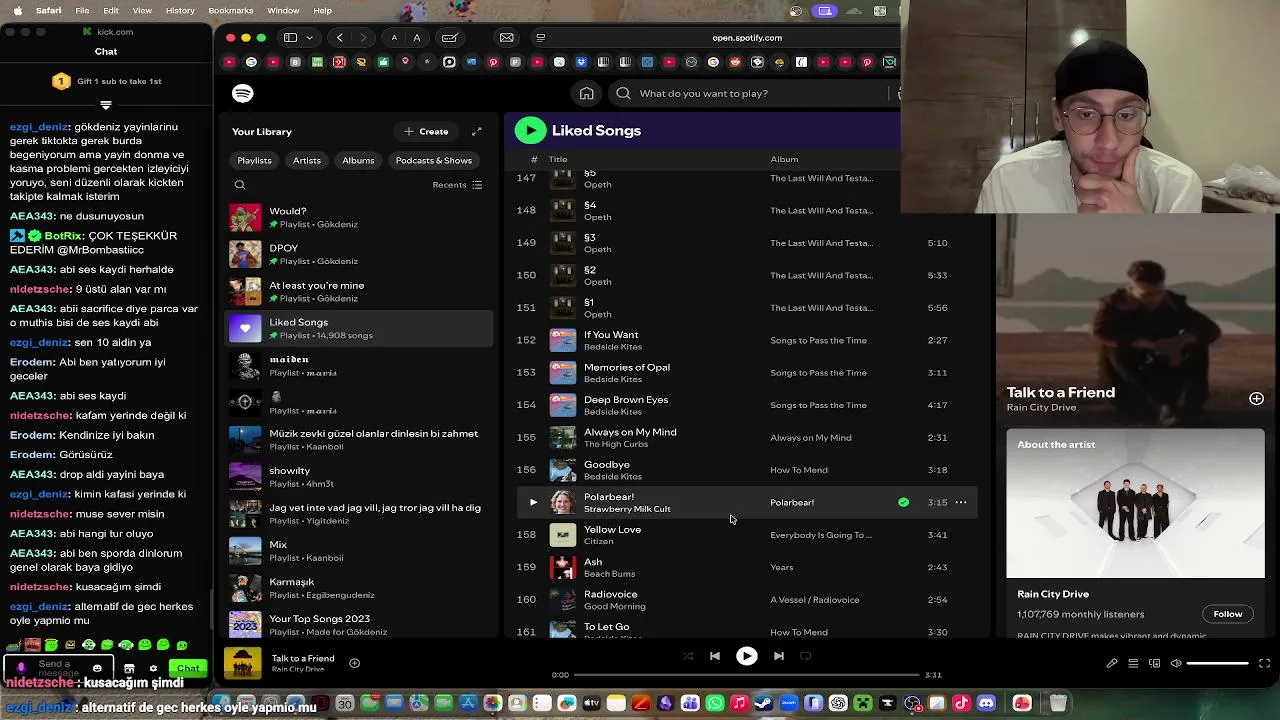The height and width of the screenshot is (720, 1280).
Task: Open About the artist band photo
Action: pos(1135,504)
